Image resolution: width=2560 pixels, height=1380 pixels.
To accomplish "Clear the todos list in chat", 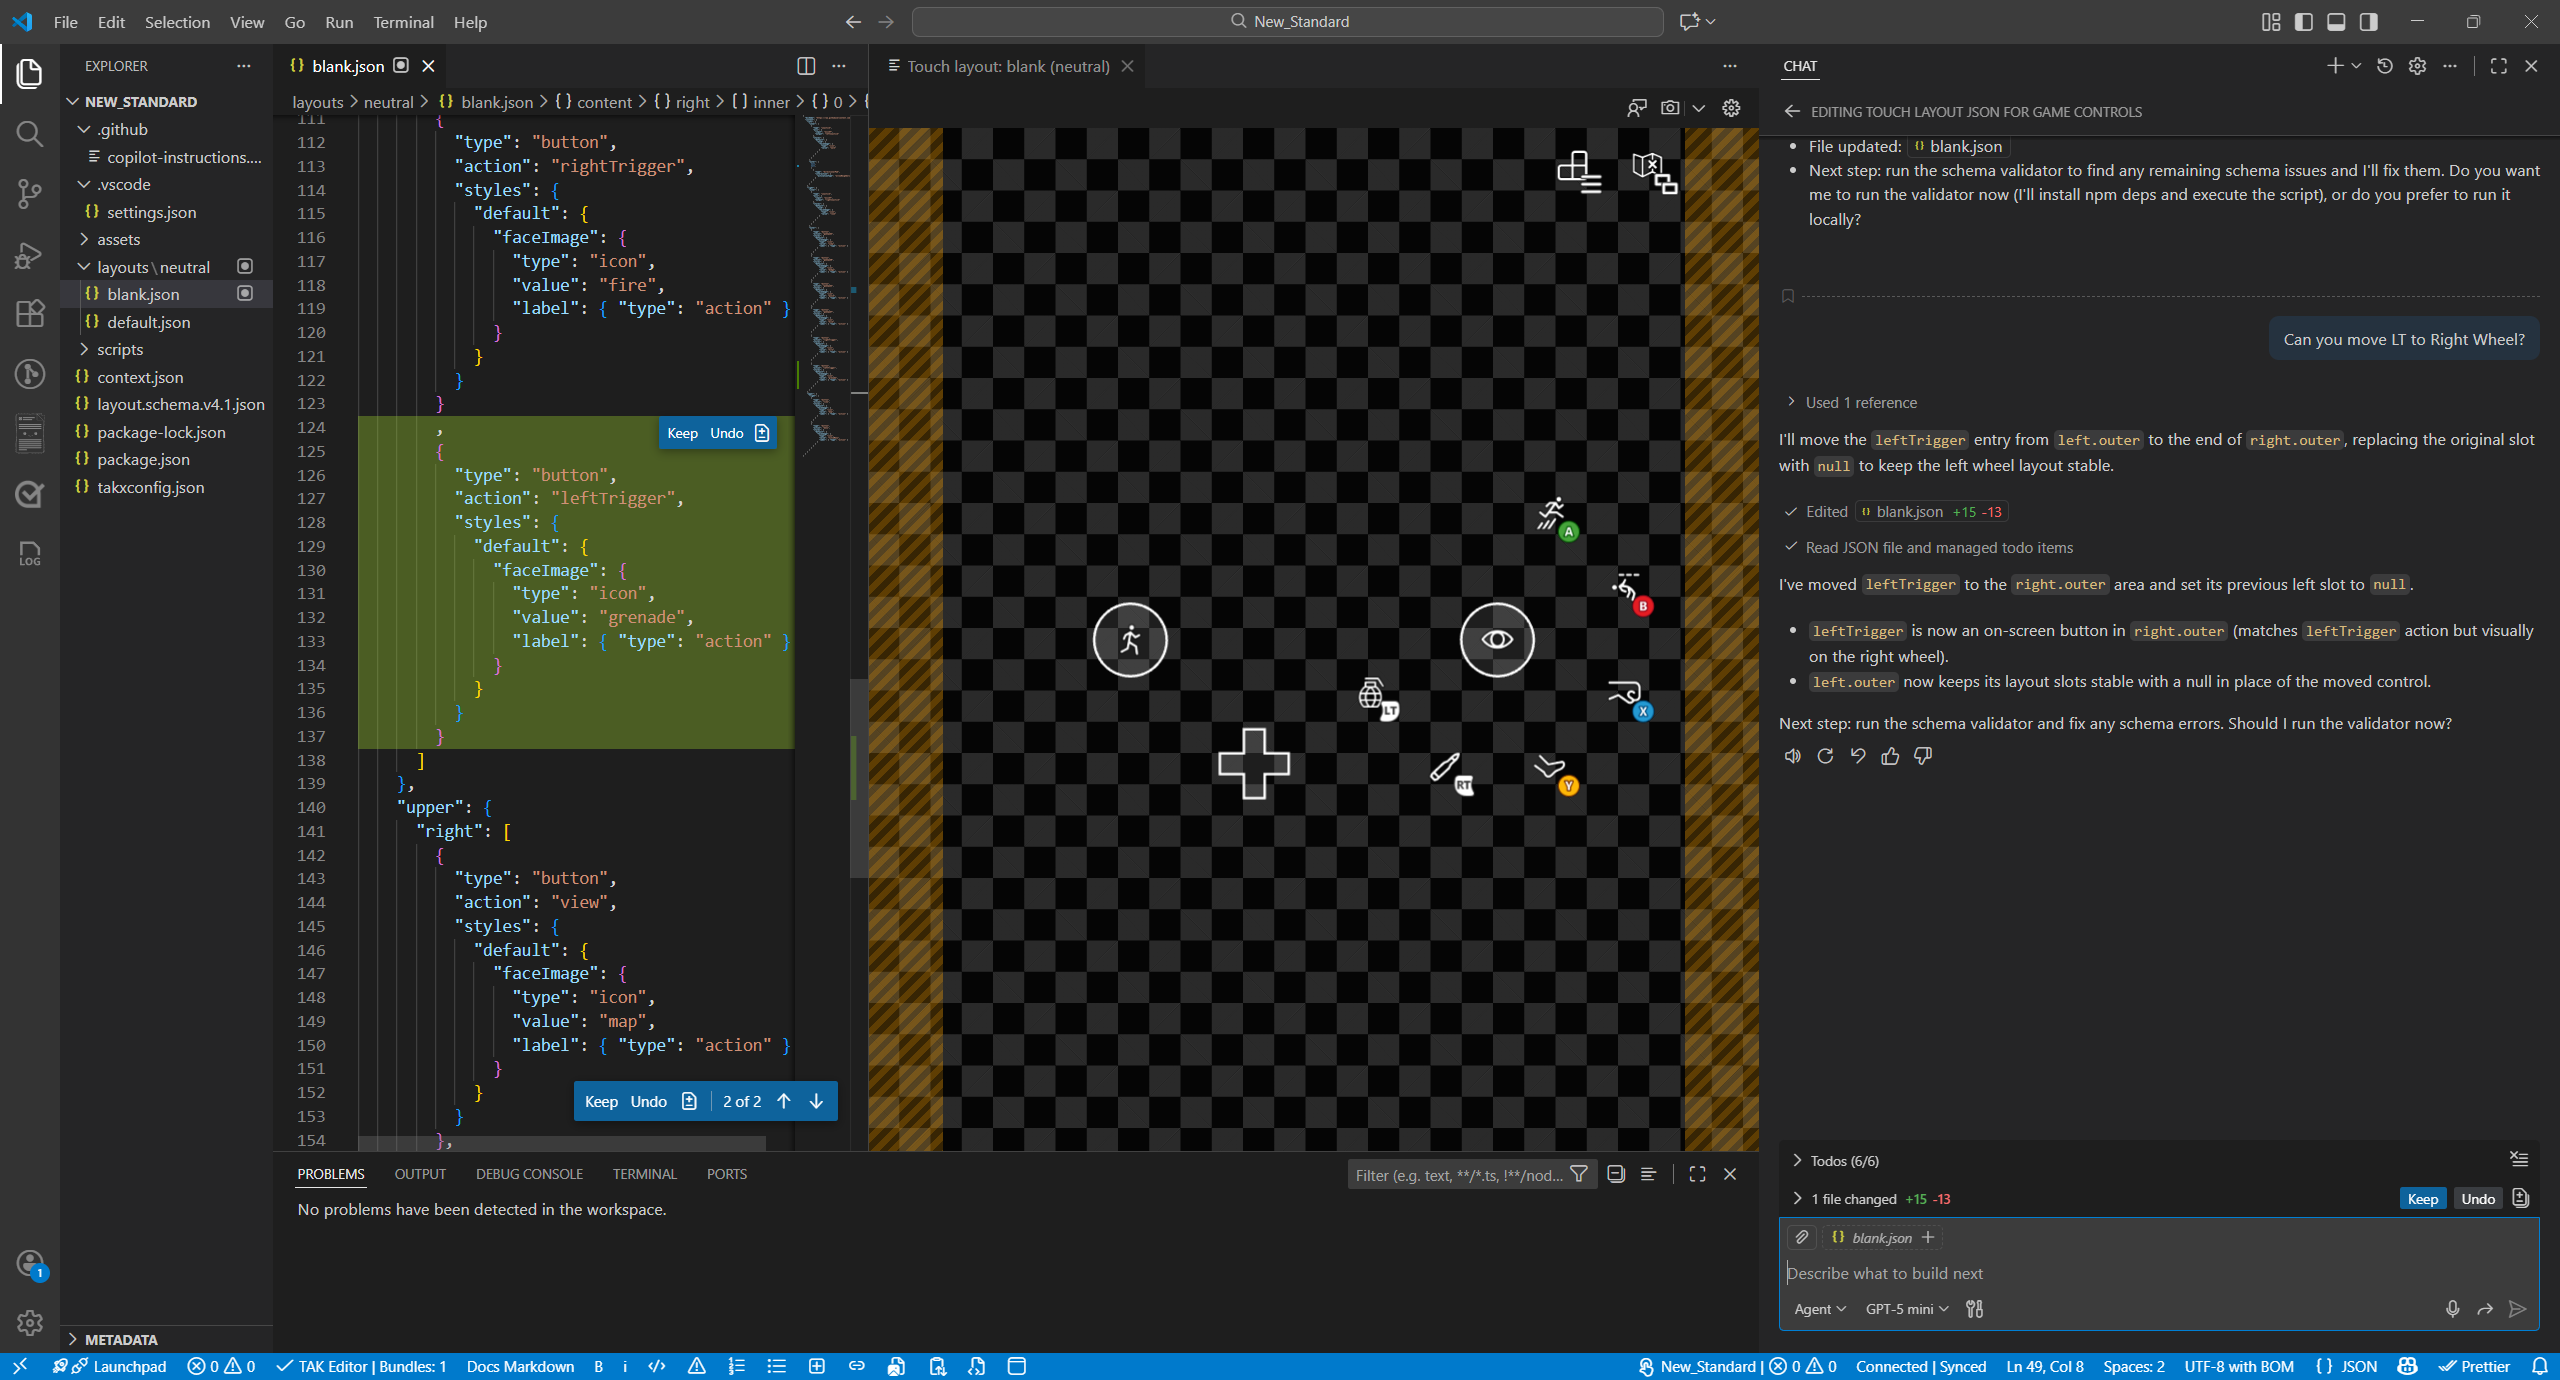I will pos(2519,1159).
